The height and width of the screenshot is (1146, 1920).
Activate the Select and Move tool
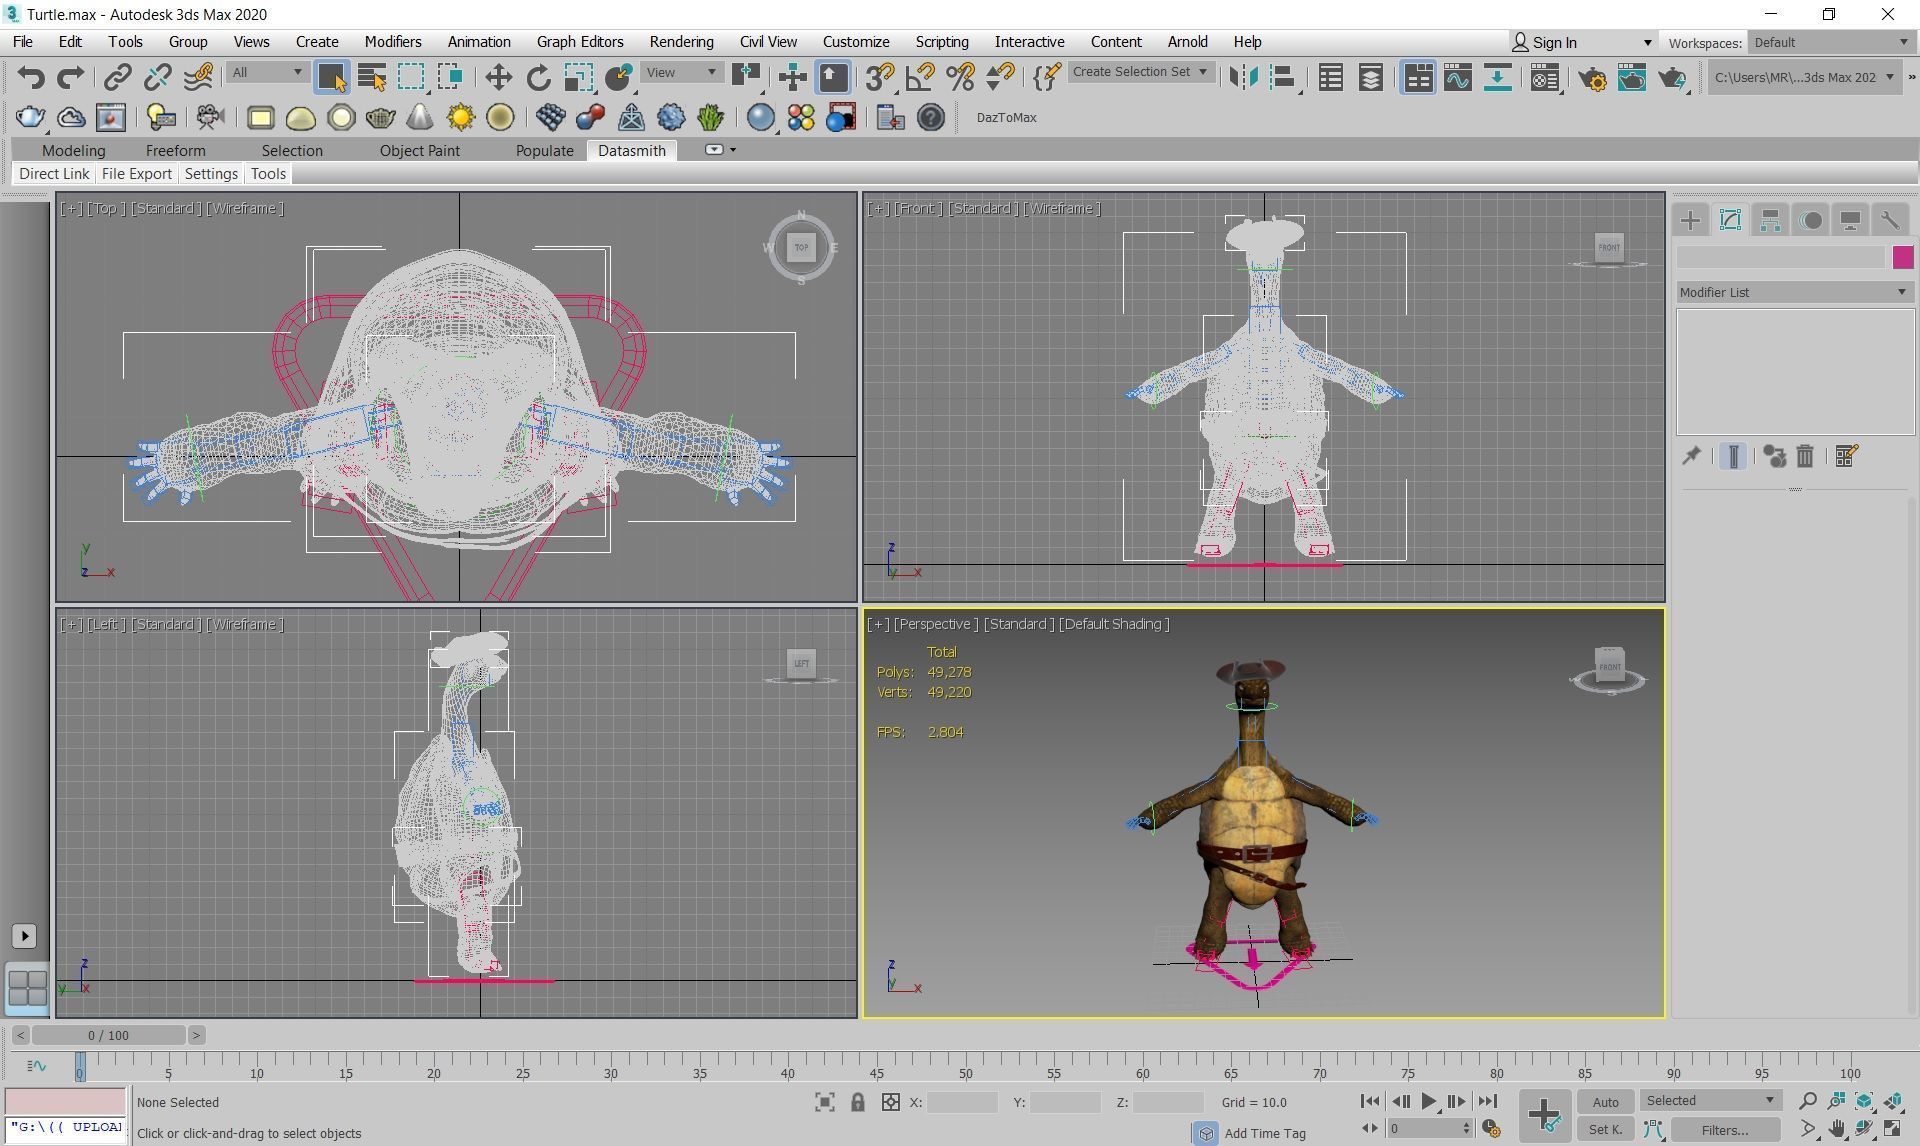coord(498,77)
